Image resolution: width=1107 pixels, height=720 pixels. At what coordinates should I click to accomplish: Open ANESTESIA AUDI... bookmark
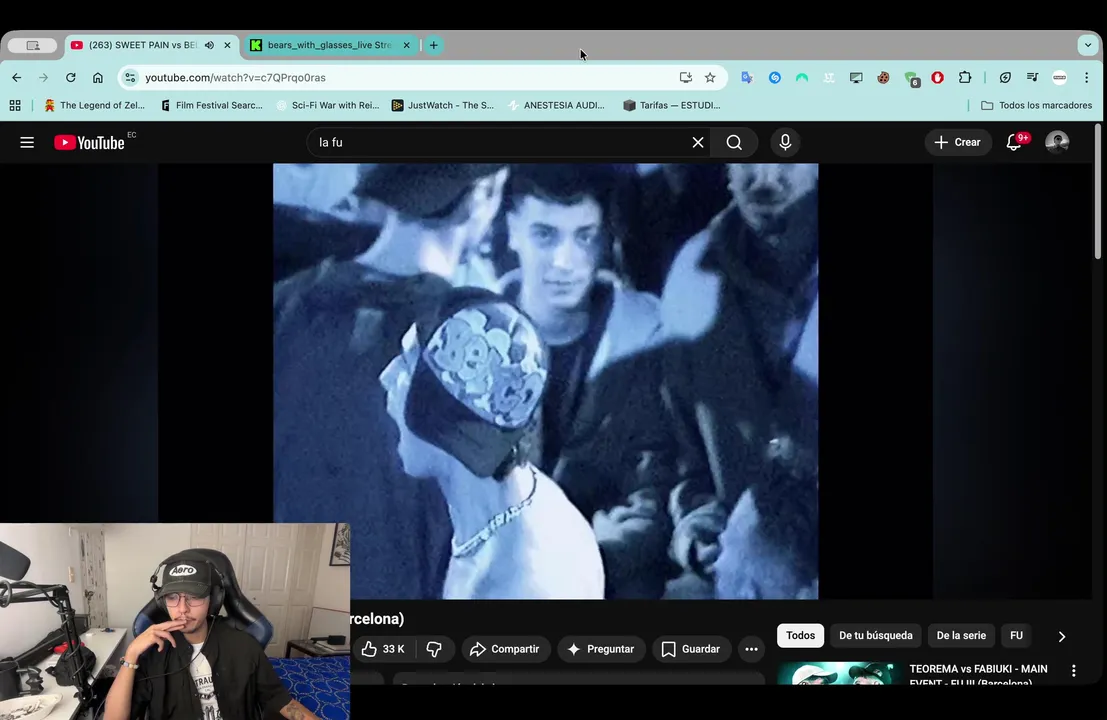click(x=557, y=105)
